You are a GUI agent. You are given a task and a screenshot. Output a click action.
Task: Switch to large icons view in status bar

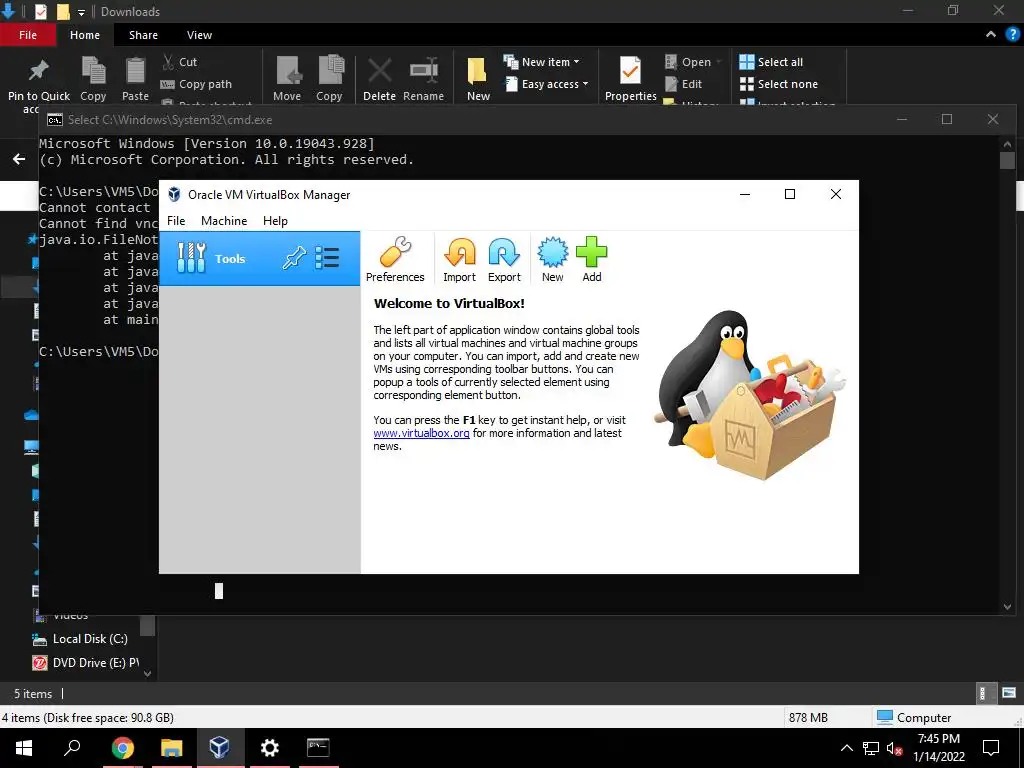[x=1008, y=693]
